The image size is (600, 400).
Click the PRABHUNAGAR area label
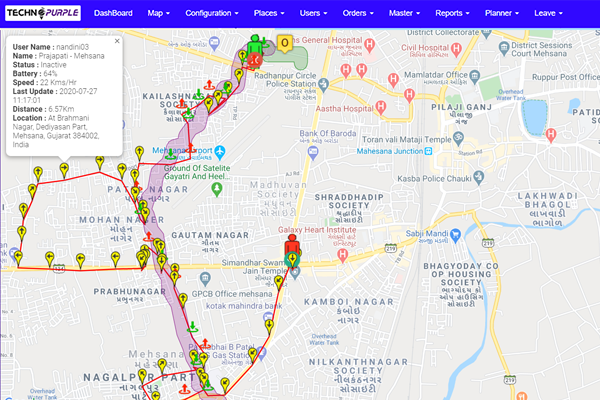(130, 292)
